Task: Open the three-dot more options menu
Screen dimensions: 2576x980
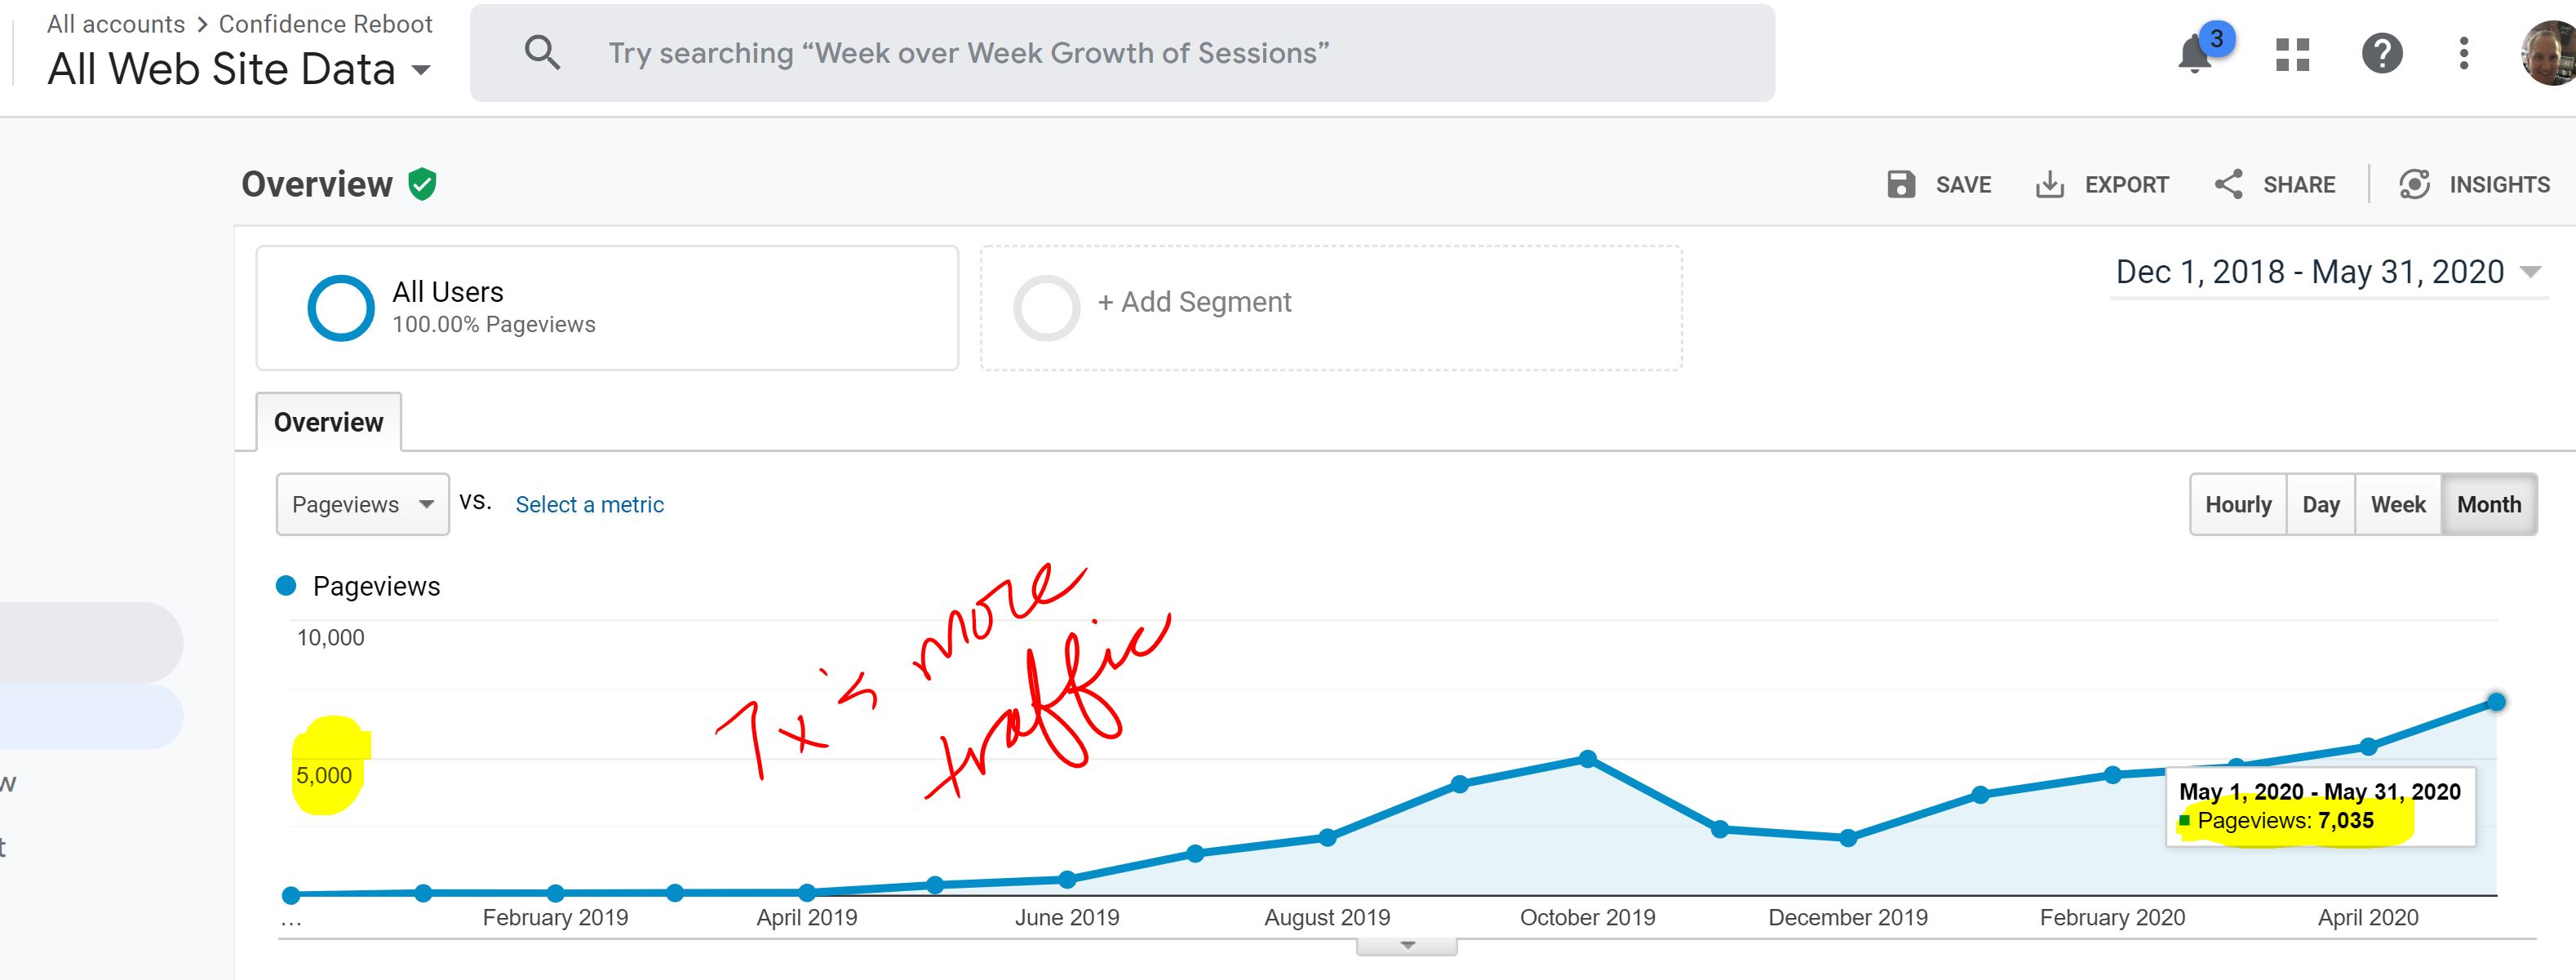Action: click(2464, 53)
